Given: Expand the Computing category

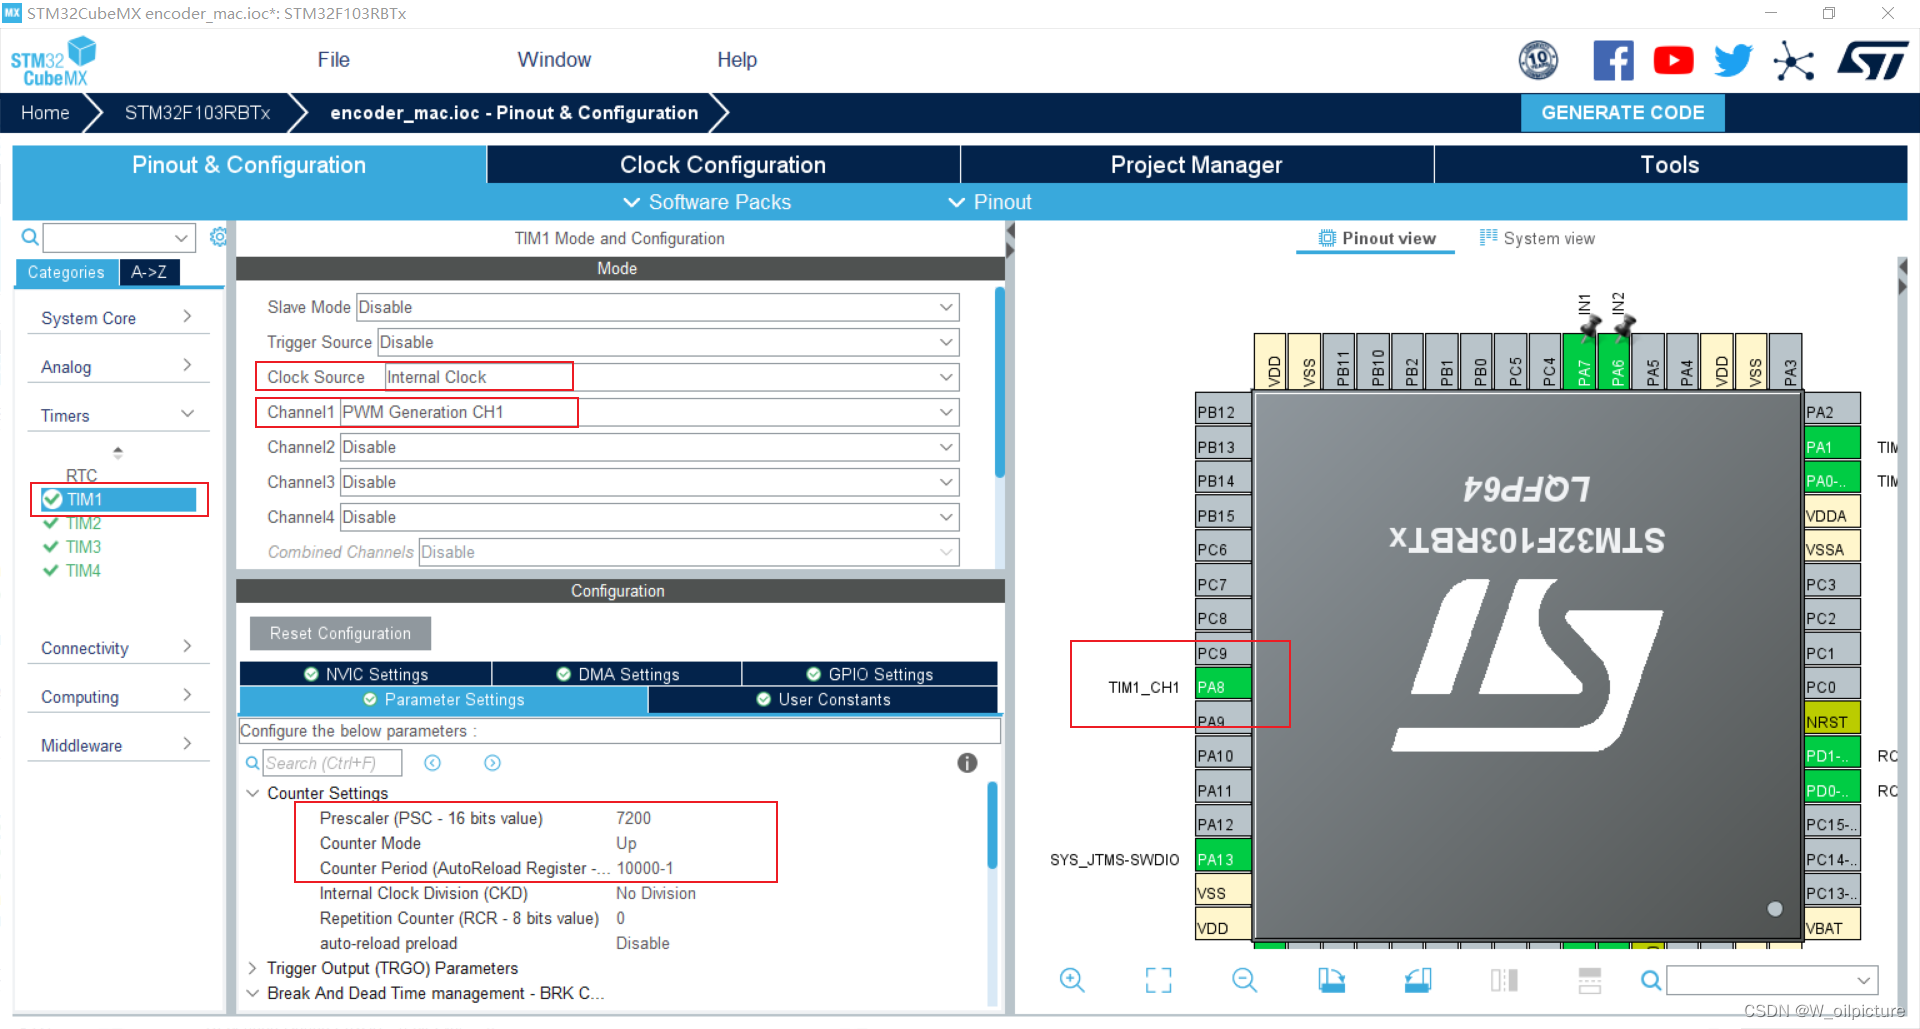Looking at the screenshot, I should coord(117,697).
